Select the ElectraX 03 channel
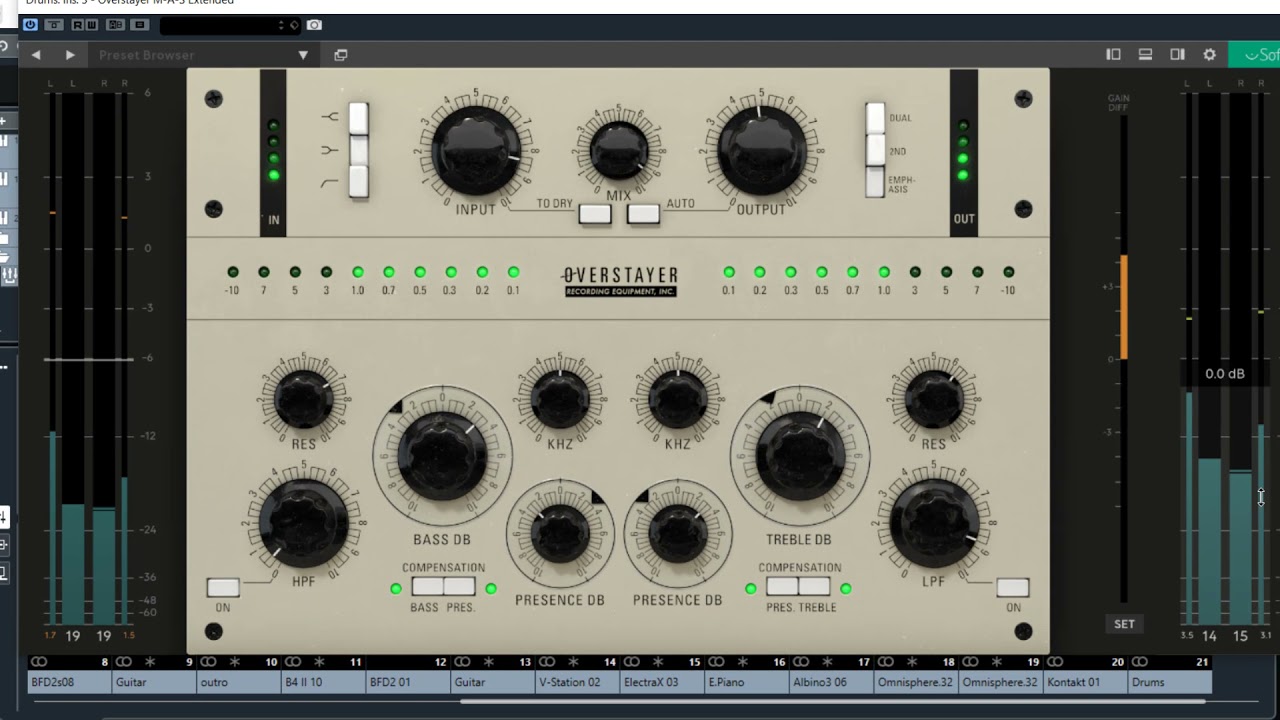The height and width of the screenshot is (720, 1280). point(662,683)
